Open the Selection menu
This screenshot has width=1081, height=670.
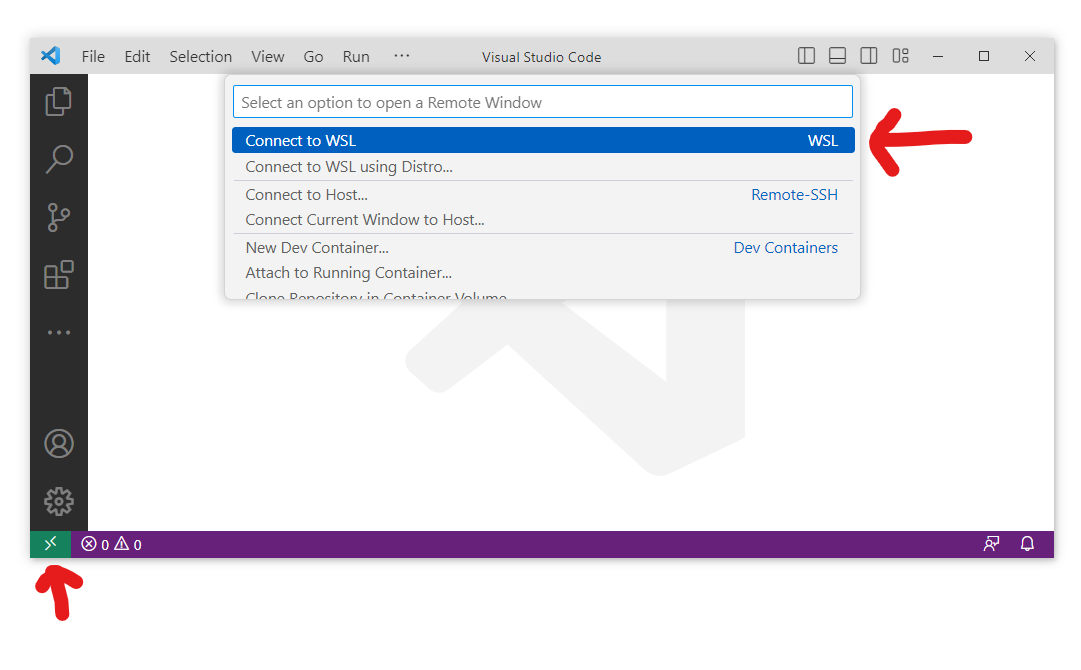tap(201, 57)
